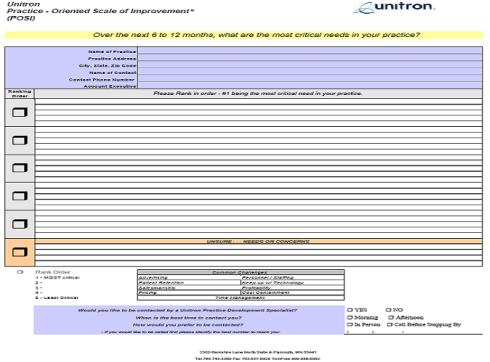Viewport: 490px width, 362px height.
Task: Tick Call Before Stopping By checkbox
Action: point(390,324)
